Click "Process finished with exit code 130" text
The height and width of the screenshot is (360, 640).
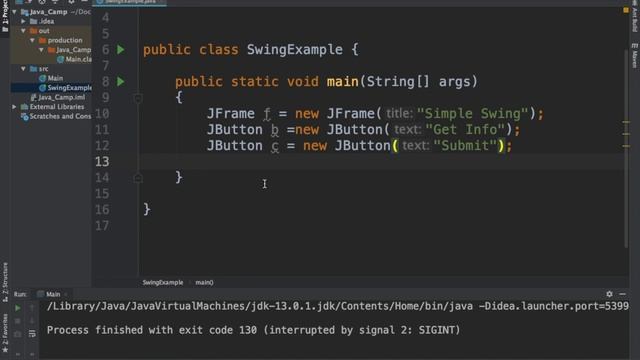[152, 330]
